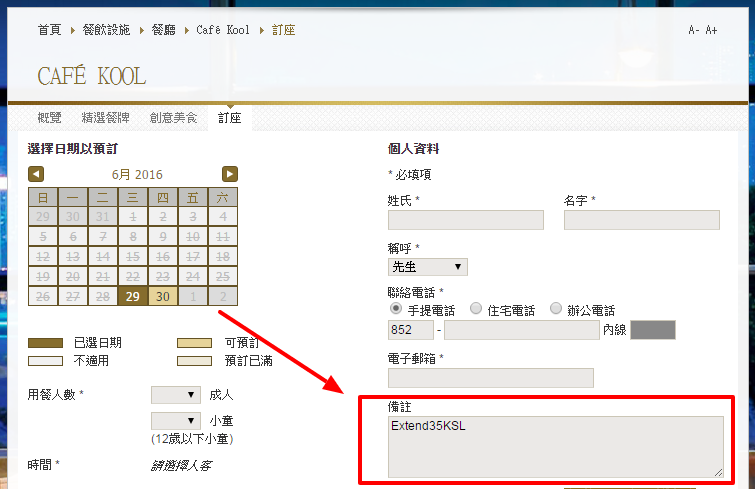This screenshot has width=755, height=489.
Task: Open 餐廳 breadcrumb link
Action: click(164, 30)
